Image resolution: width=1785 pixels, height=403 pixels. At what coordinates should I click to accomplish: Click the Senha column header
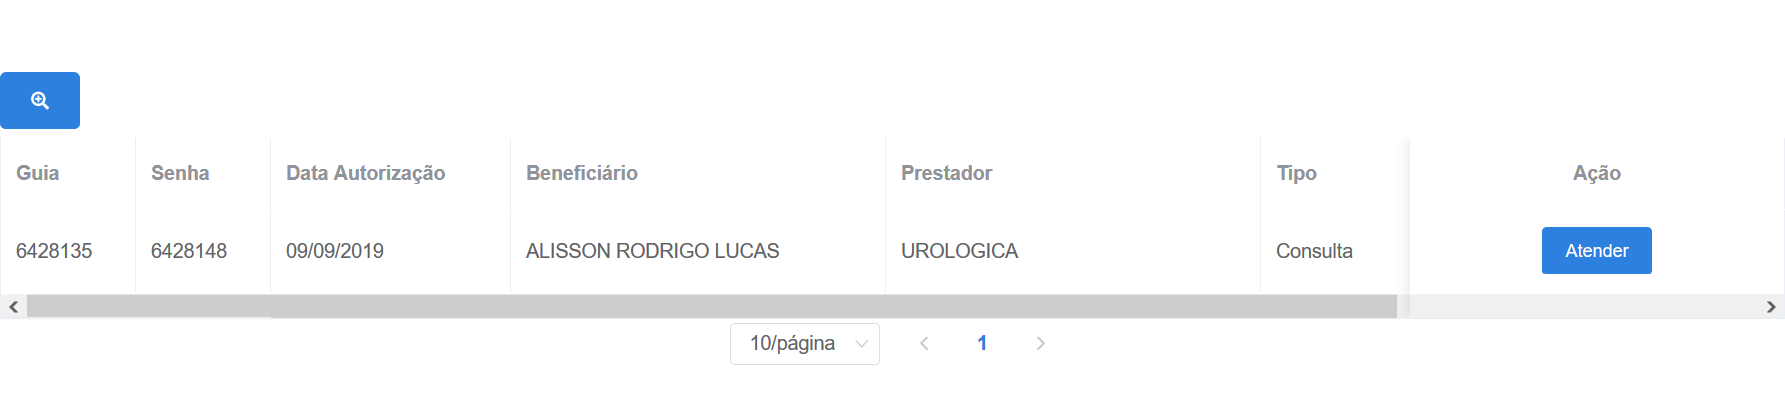[x=180, y=173]
